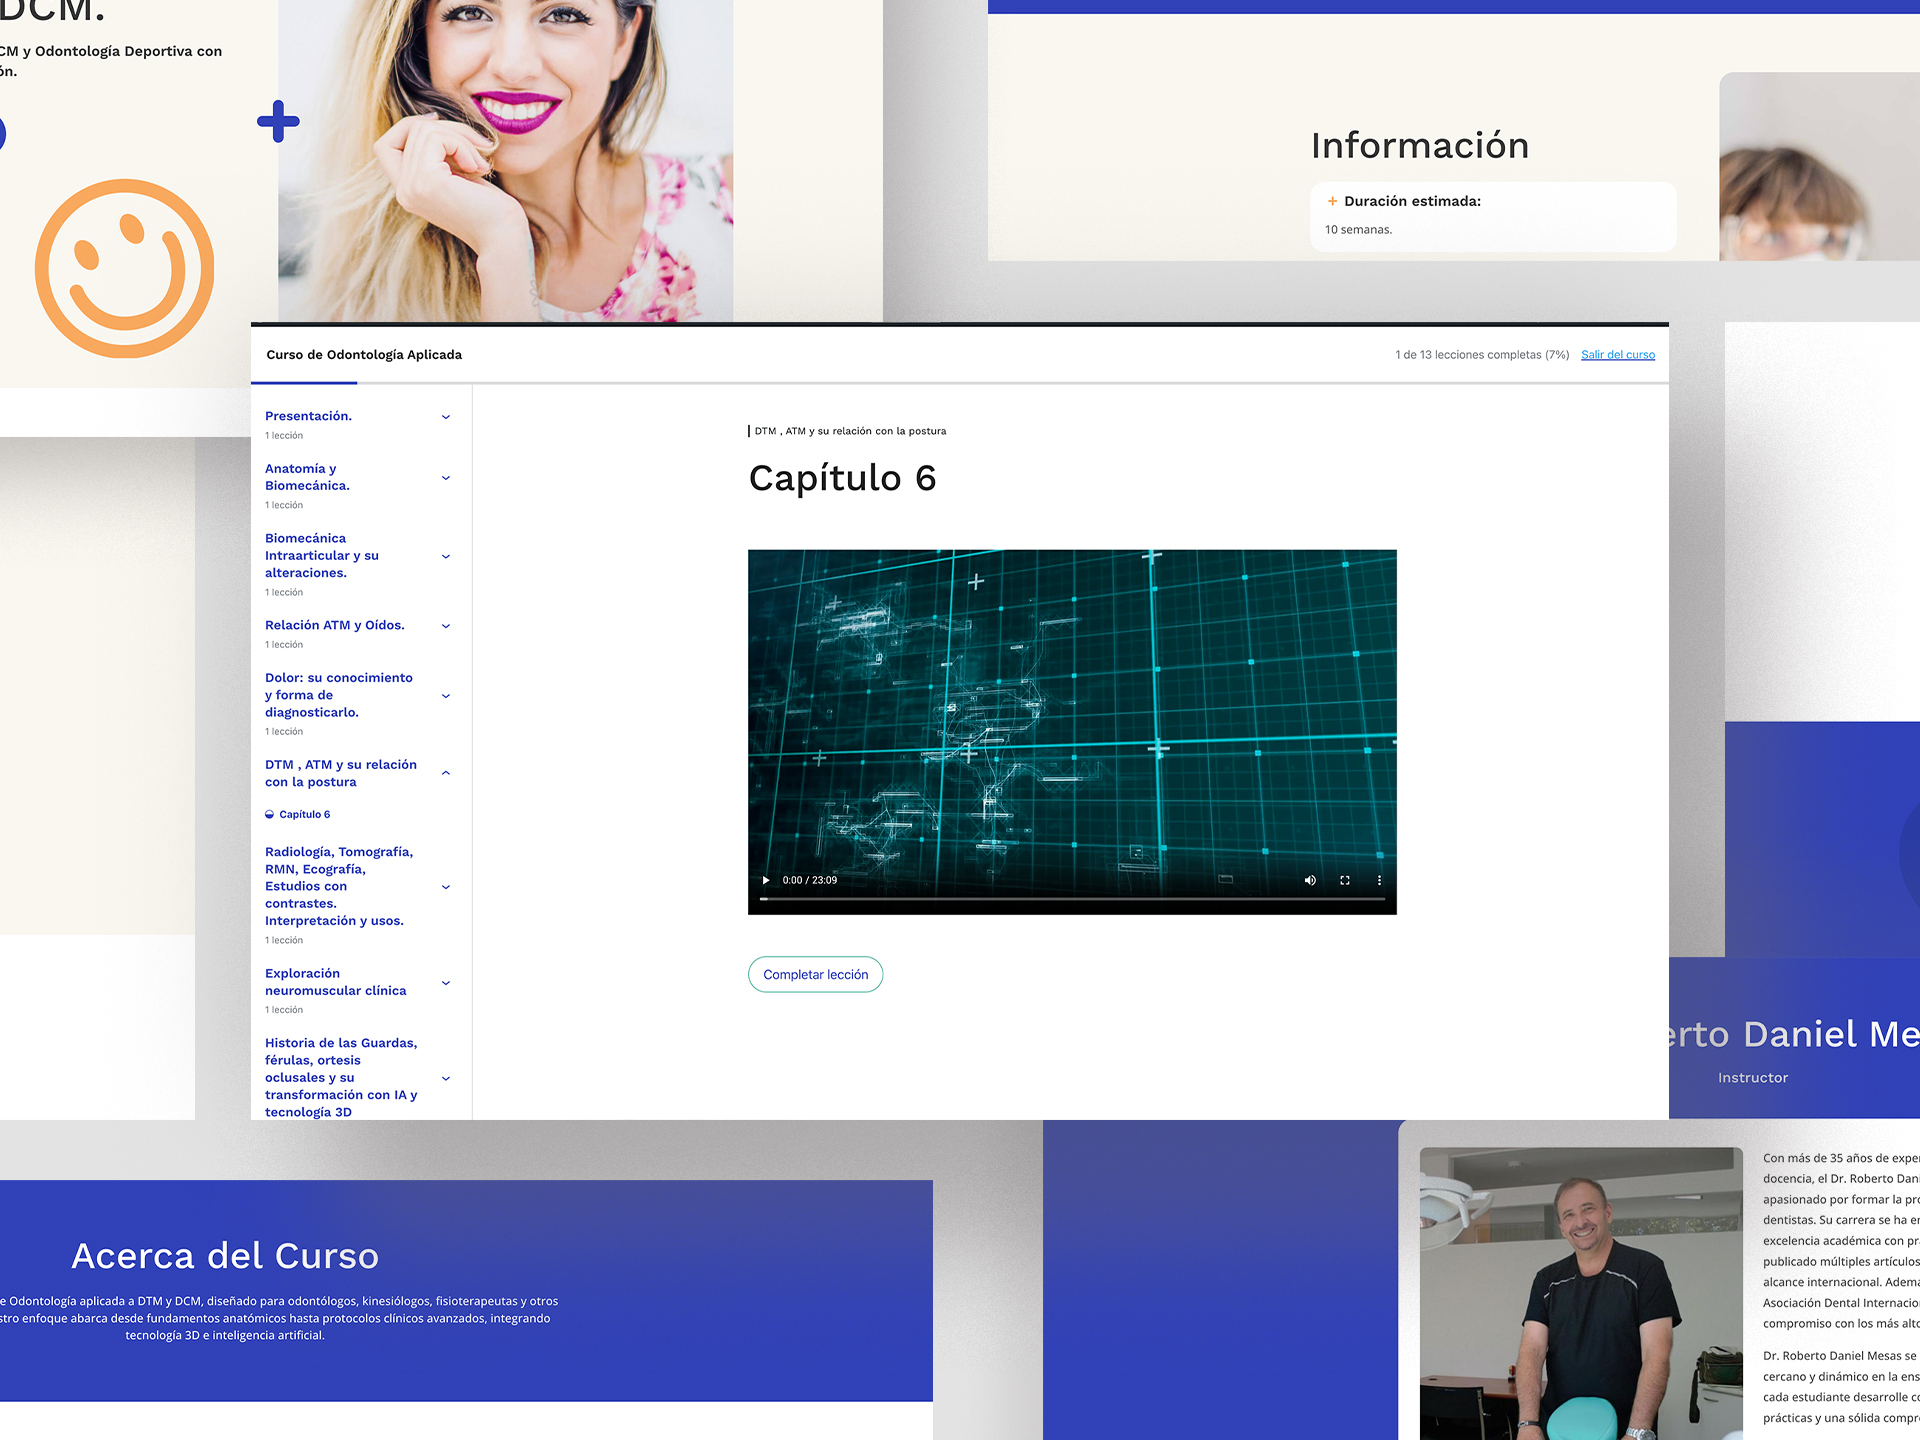1920x1440 pixels.
Task: Select Capítulo 6 lesson in sidebar
Action: point(304,814)
